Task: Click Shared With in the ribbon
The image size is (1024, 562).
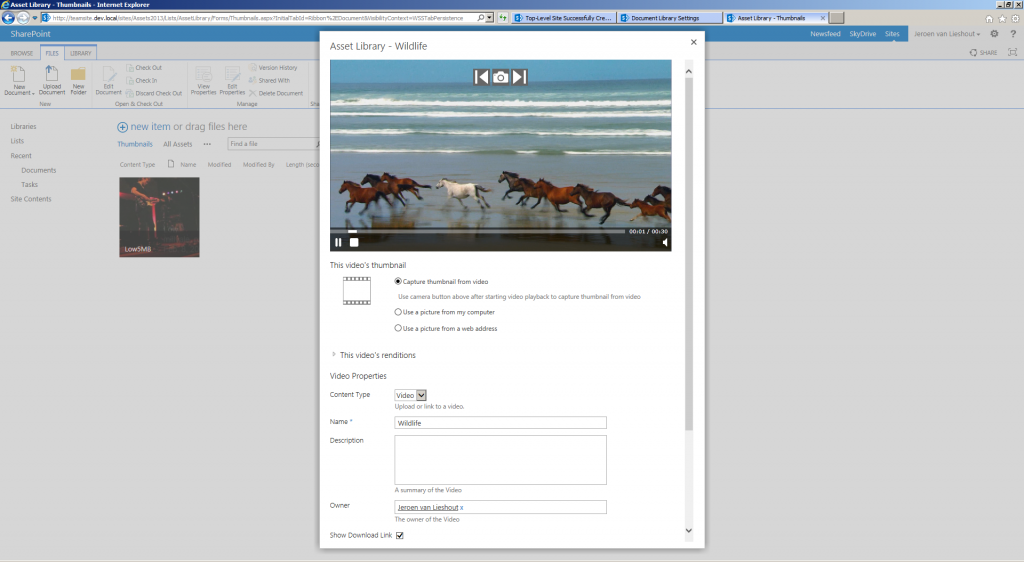Action: [x=269, y=80]
